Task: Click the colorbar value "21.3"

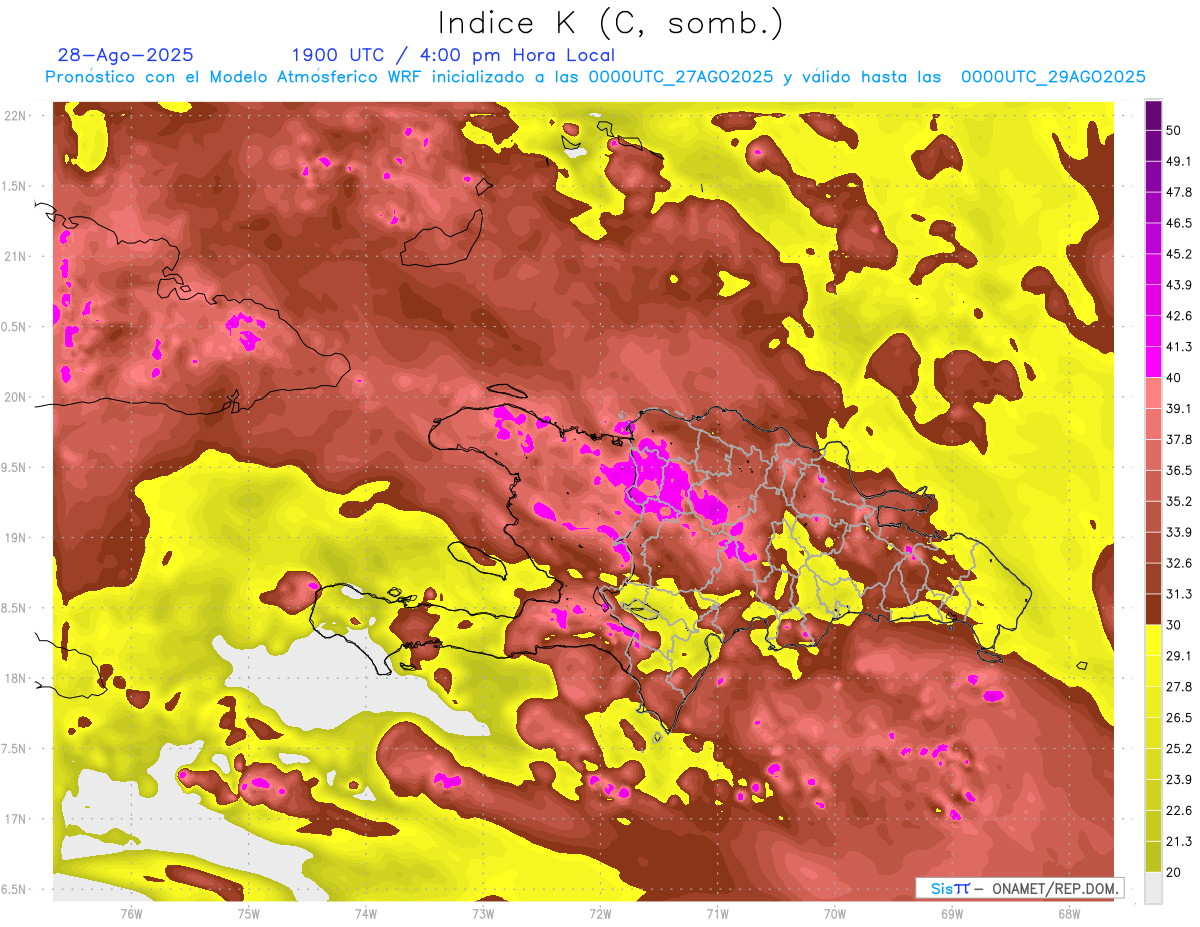Action: [1178, 842]
